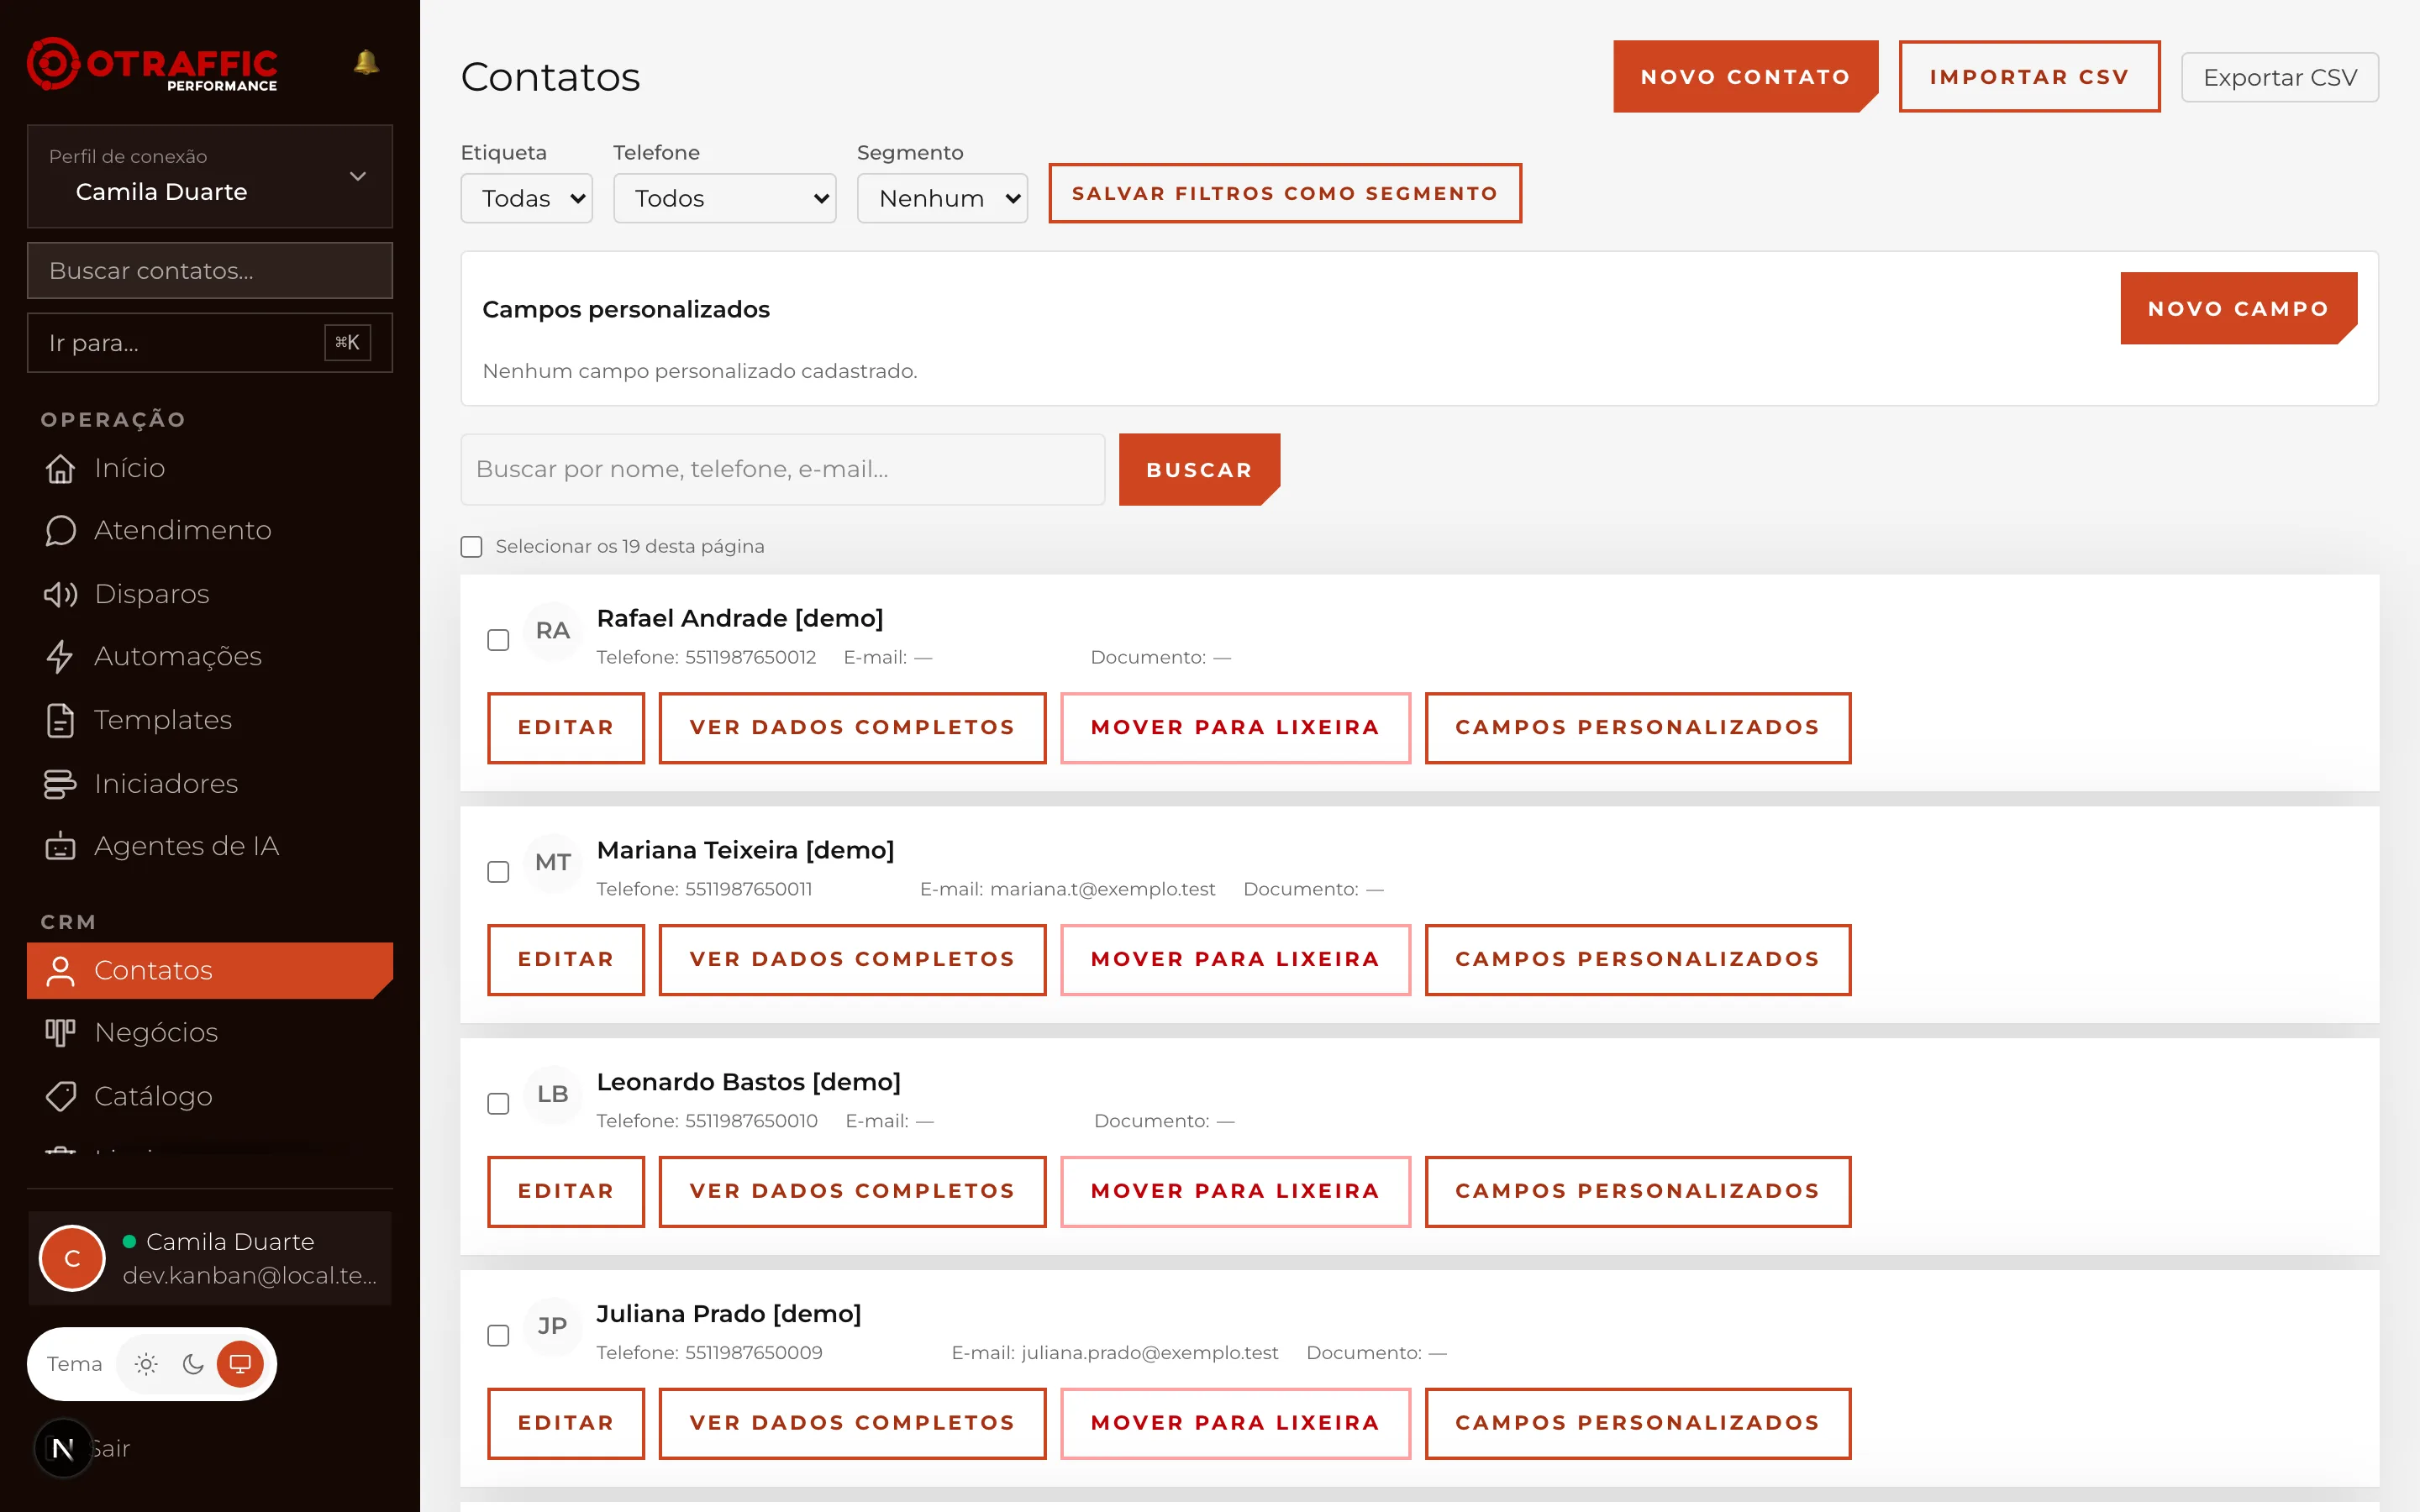This screenshot has width=2420, height=1512.
Task: Open Negócios menu item
Action: [x=210, y=1032]
